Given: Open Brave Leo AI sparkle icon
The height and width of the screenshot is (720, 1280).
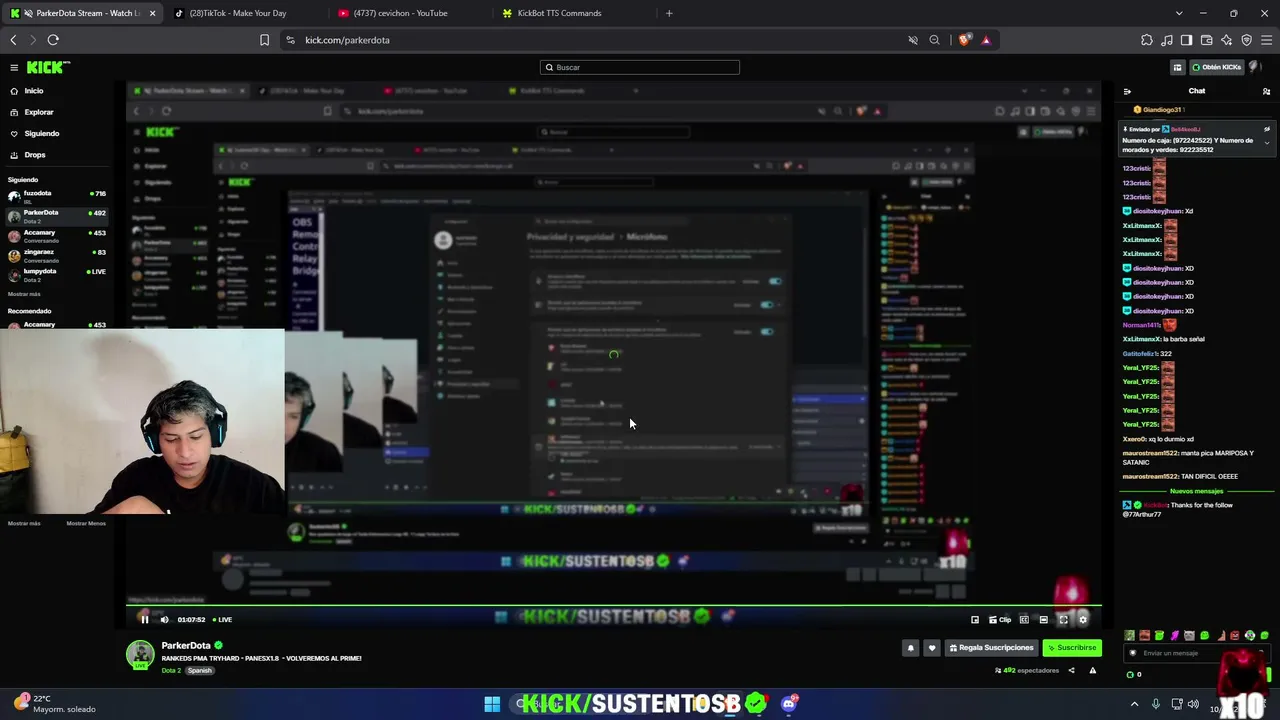Looking at the screenshot, I should click(x=1227, y=40).
